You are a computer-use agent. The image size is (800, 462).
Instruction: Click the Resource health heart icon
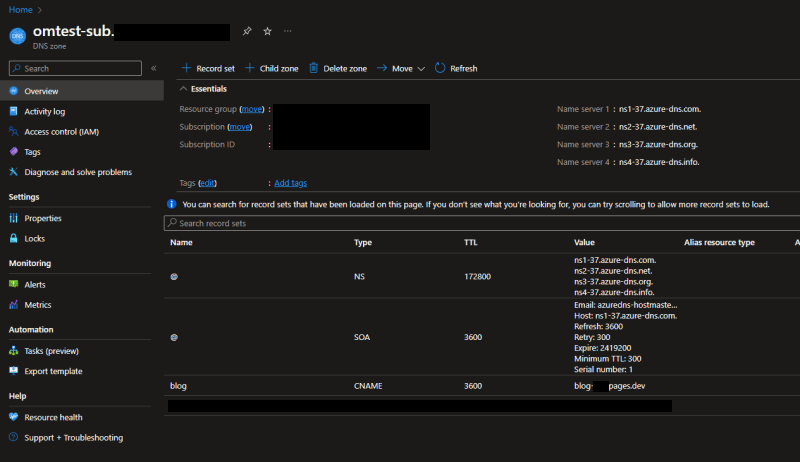[14, 417]
